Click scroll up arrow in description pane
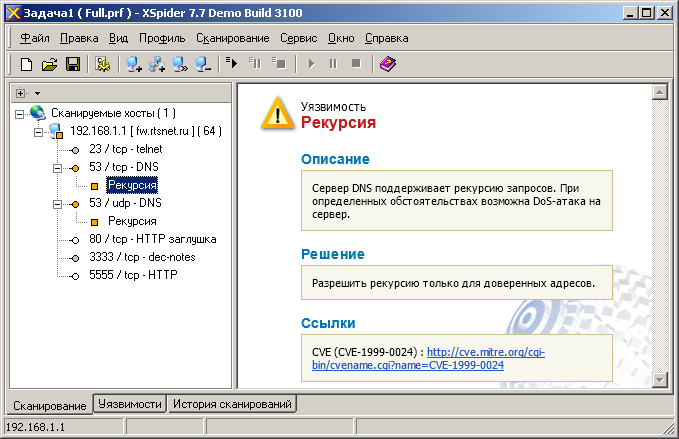Image resolution: width=679 pixels, height=439 pixels. coord(660,92)
